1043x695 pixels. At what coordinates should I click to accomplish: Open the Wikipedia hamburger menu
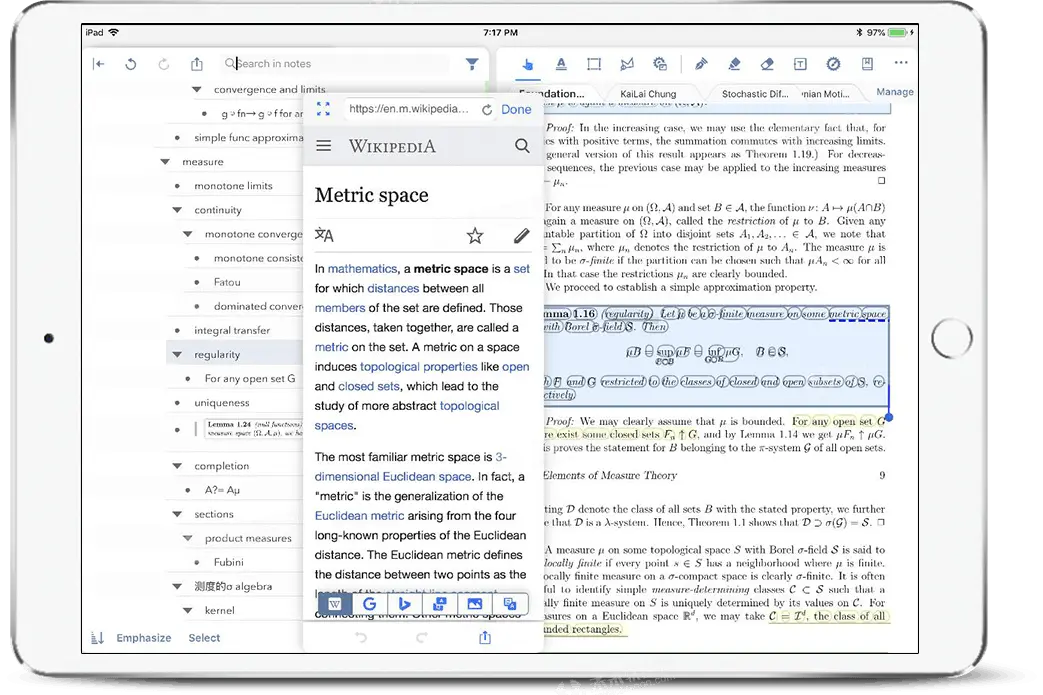pyautogui.click(x=324, y=146)
